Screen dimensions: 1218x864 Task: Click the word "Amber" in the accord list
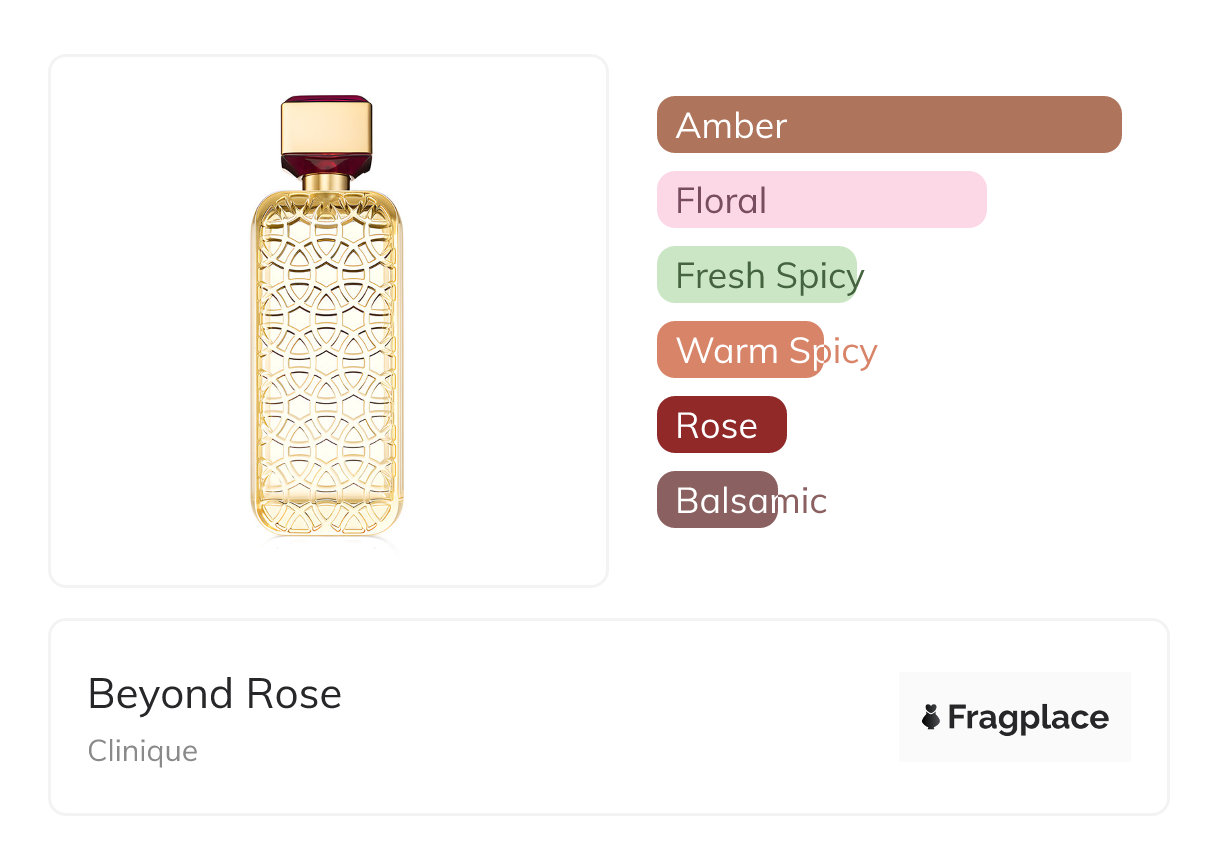pos(731,126)
